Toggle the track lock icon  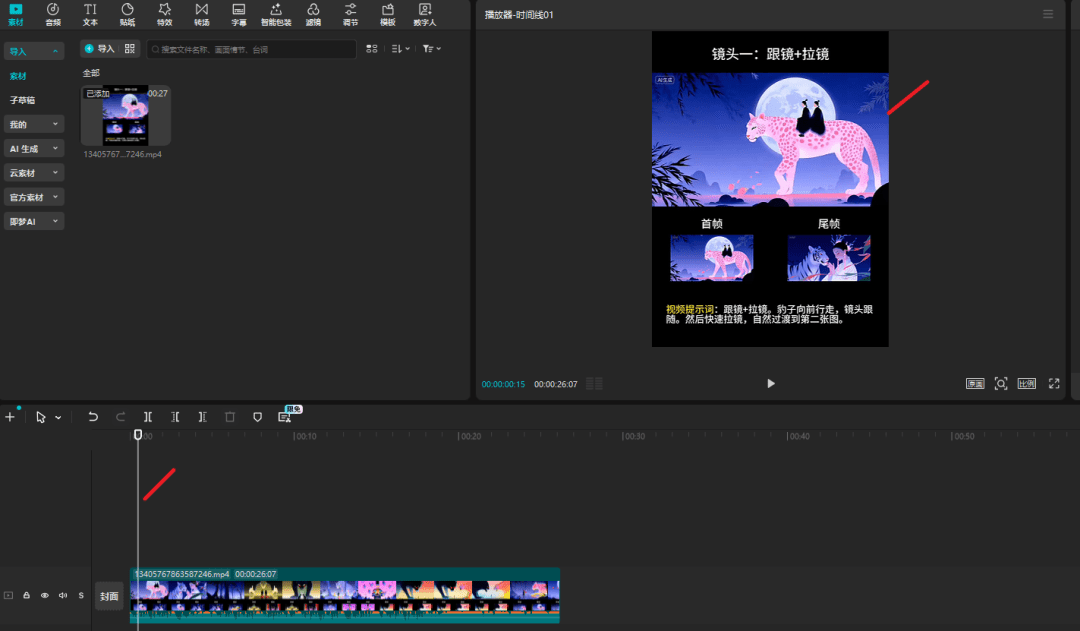[x=27, y=595]
